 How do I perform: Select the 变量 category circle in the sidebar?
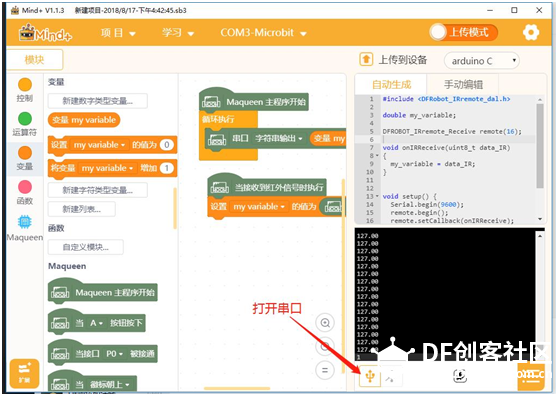point(25,153)
